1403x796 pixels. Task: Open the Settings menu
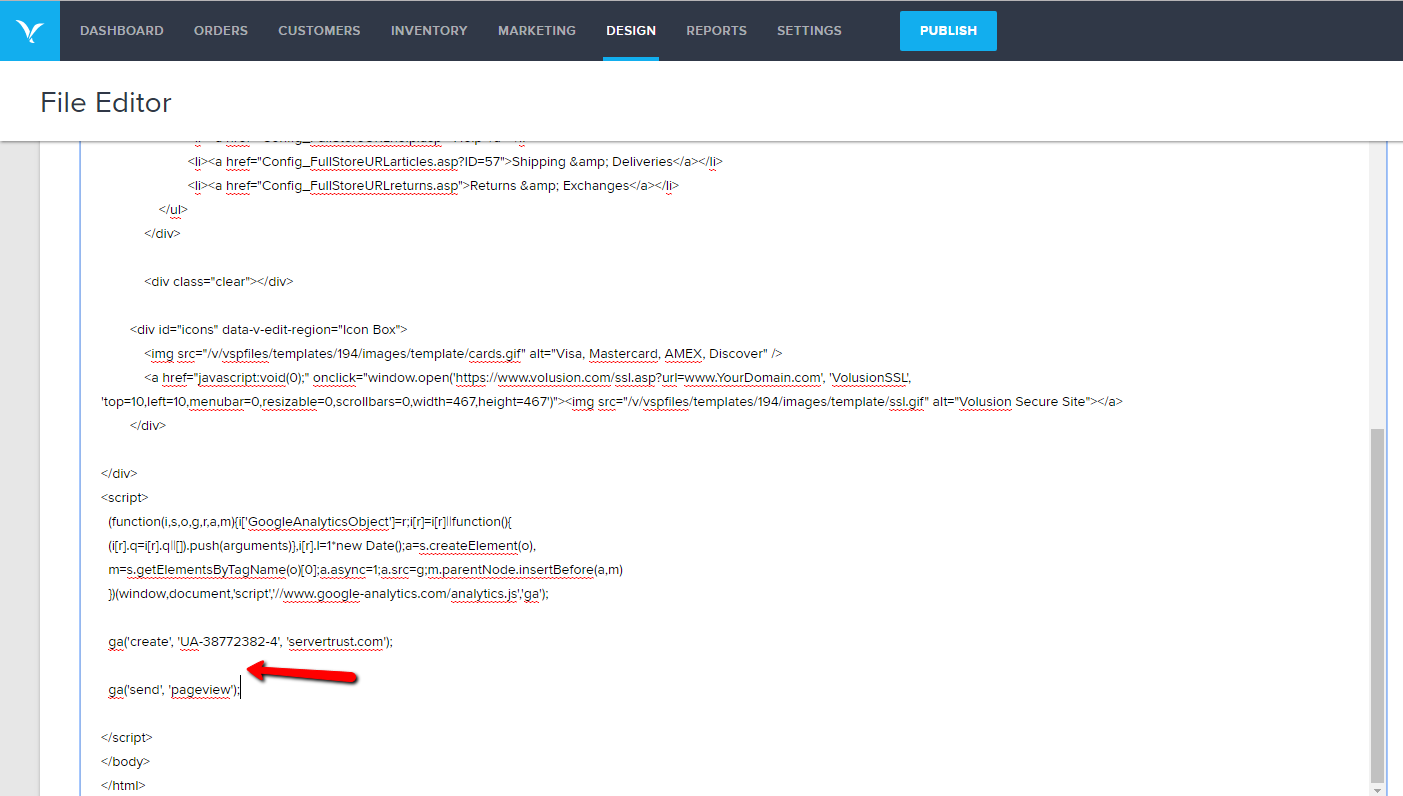pyautogui.click(x=809, y=31)
